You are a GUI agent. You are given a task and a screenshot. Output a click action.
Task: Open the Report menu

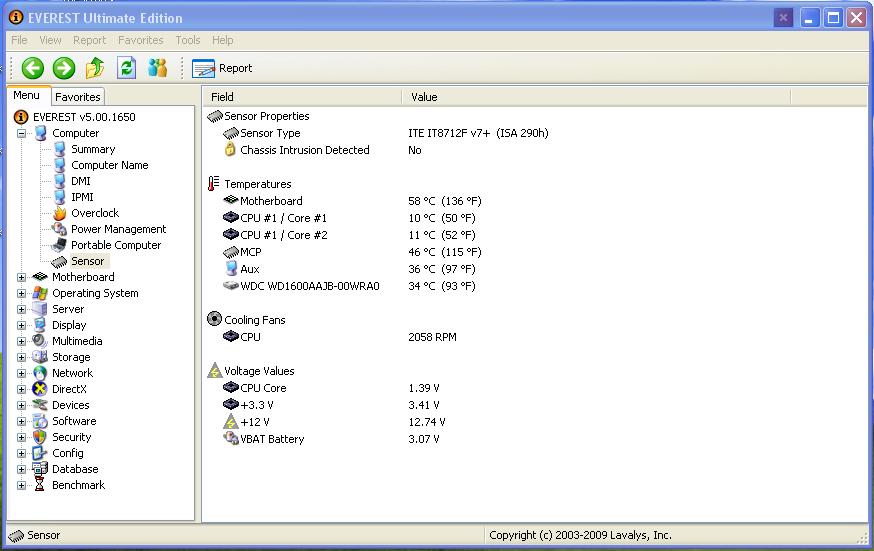[x=89, y=40]
